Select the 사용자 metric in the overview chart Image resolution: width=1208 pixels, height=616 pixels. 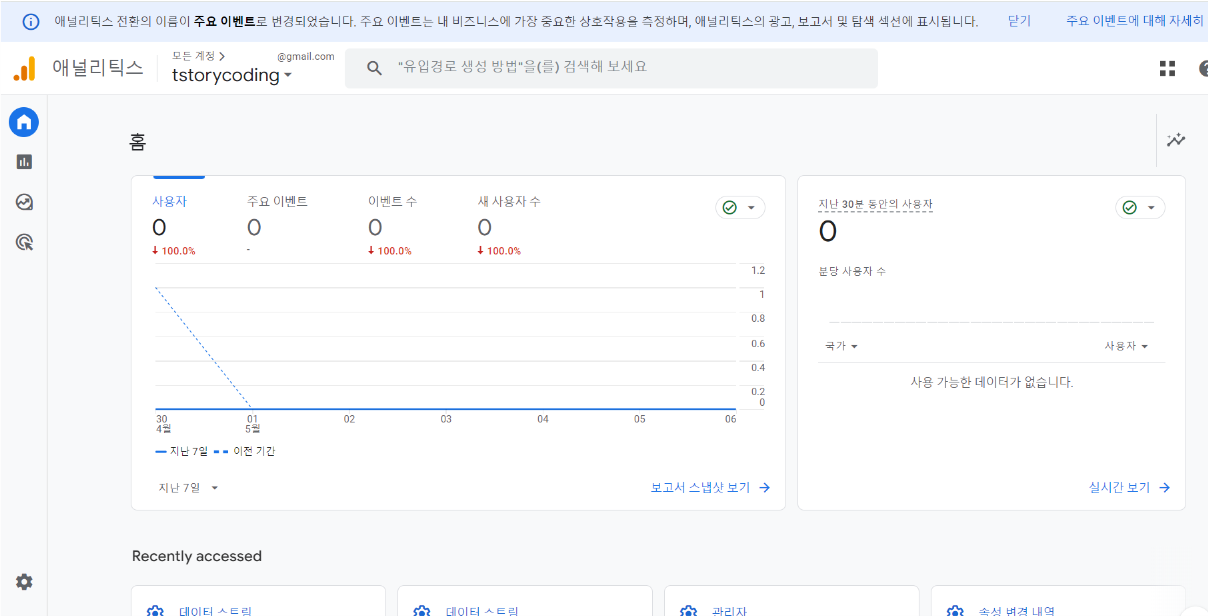pyautogui.click(x=170, y=201)
